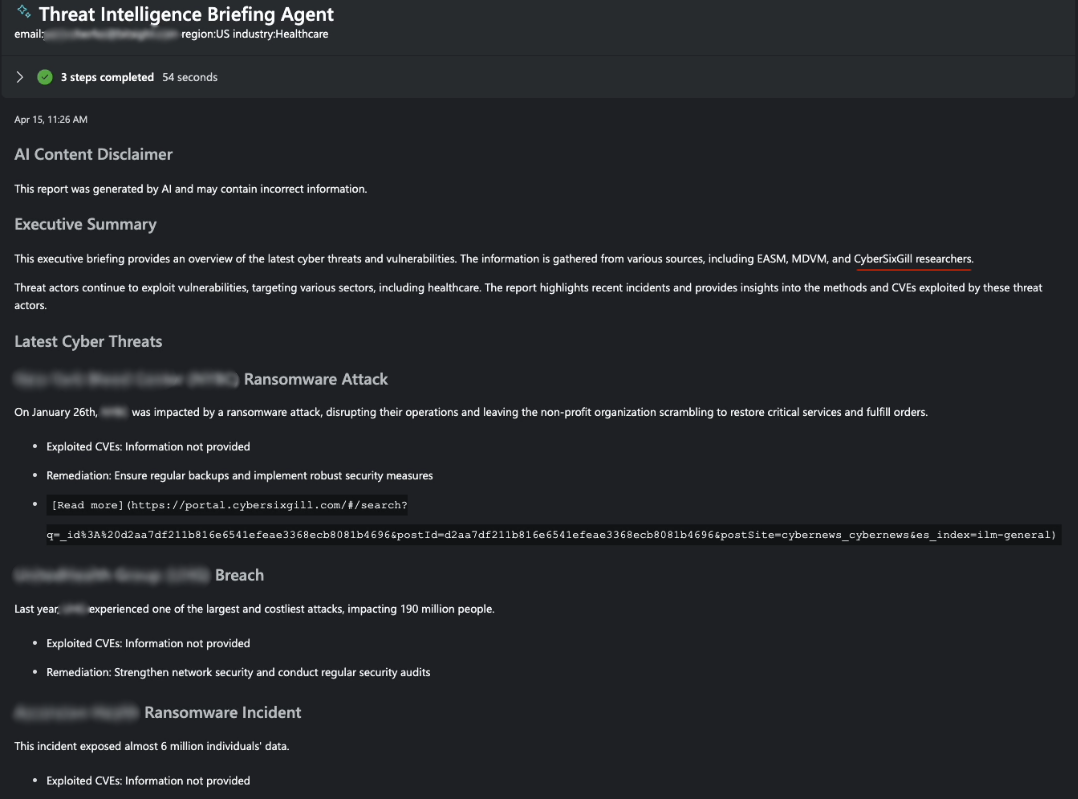Click the Apr 15, 11:26 AM timestamp
Image resolution: width=1078 pixels, height=799 pixels.
pyautogui.click(x=50, y=119)
